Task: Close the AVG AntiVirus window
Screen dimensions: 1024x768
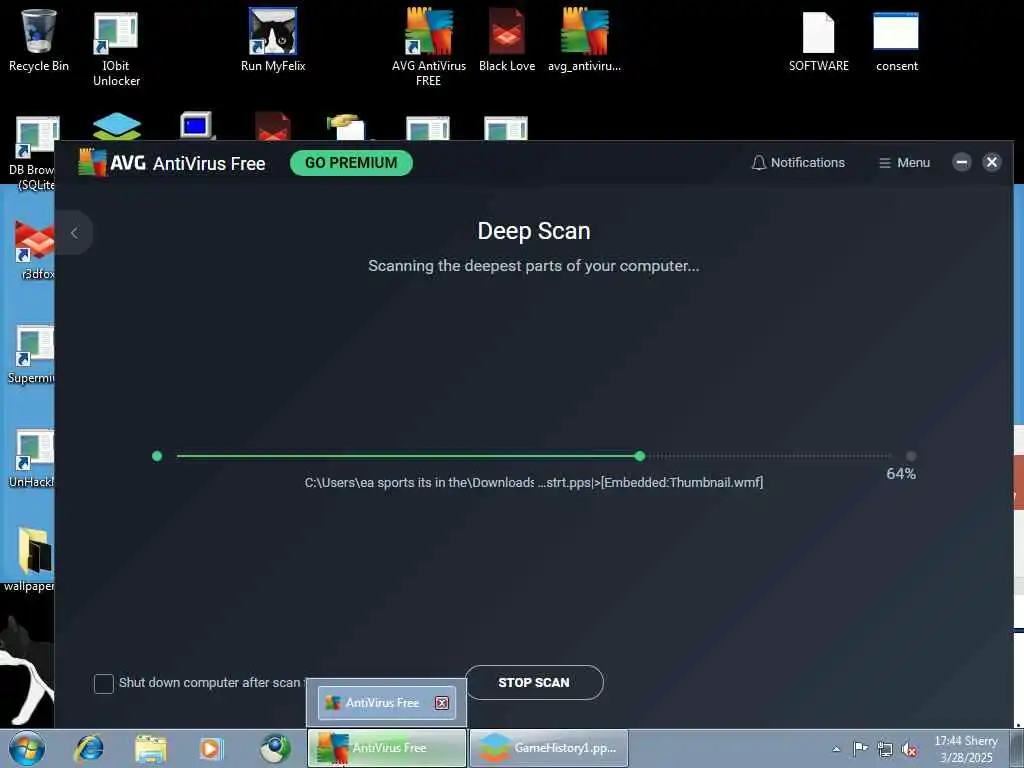Action: [x=991, y=162]
